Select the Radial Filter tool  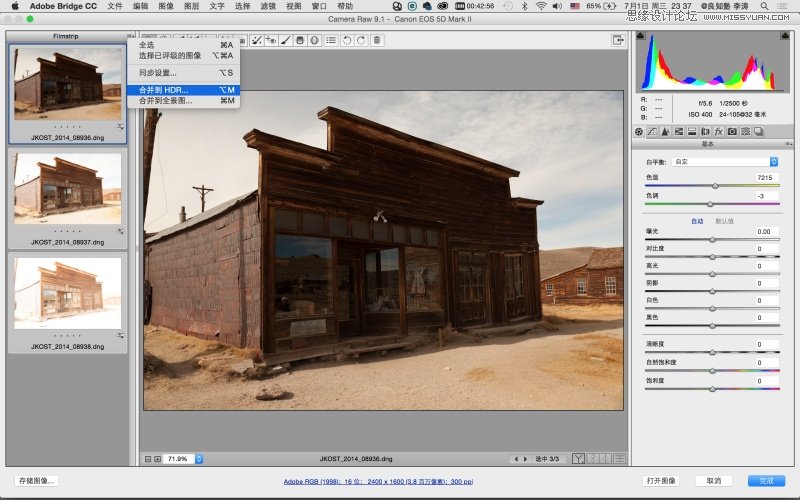[314, 40]
